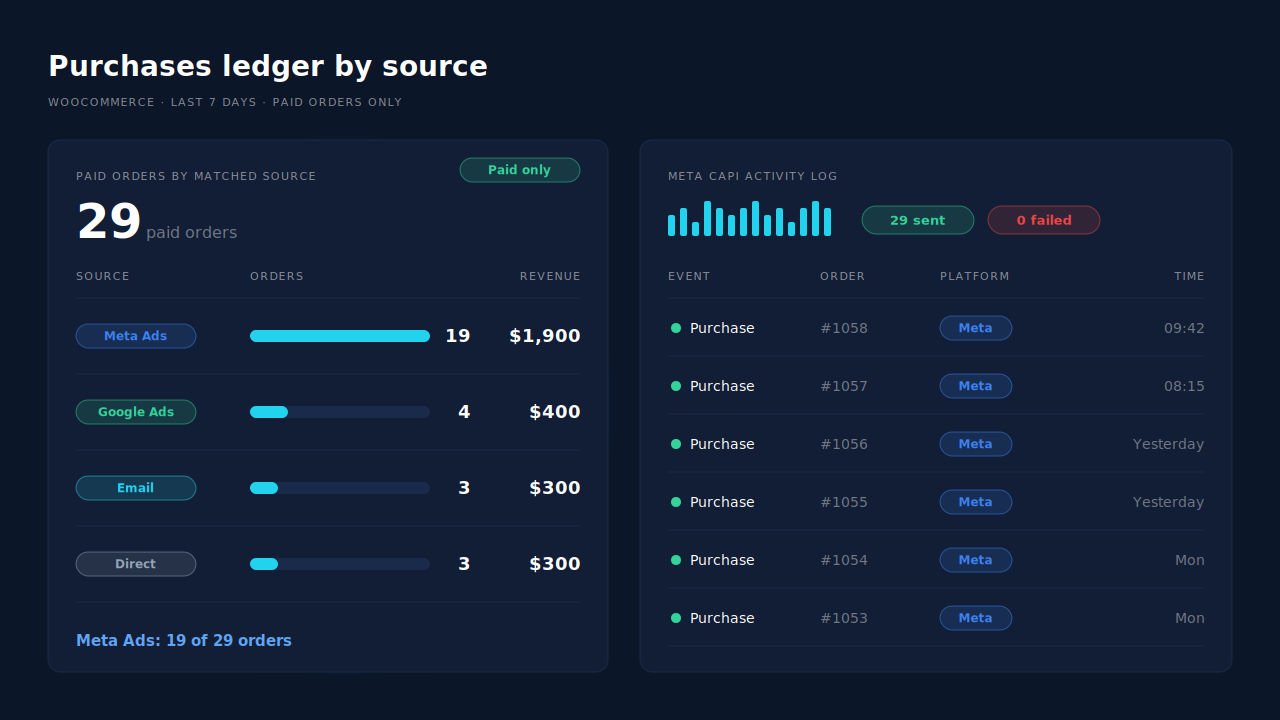
Task: Click the status dot in the #1054 row
Action: [x=676, y=560]
